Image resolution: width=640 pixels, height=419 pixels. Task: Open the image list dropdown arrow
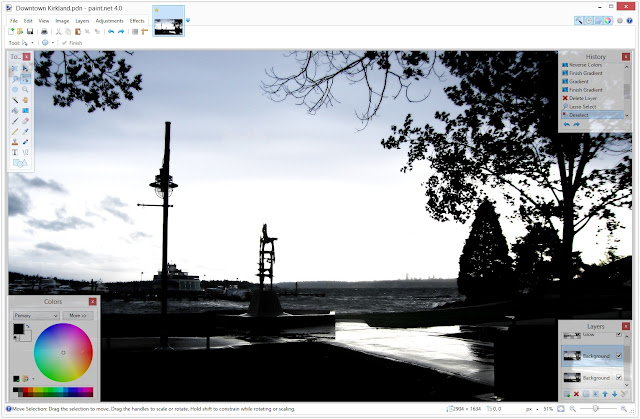pyautogui.click(x=188, y=20)
